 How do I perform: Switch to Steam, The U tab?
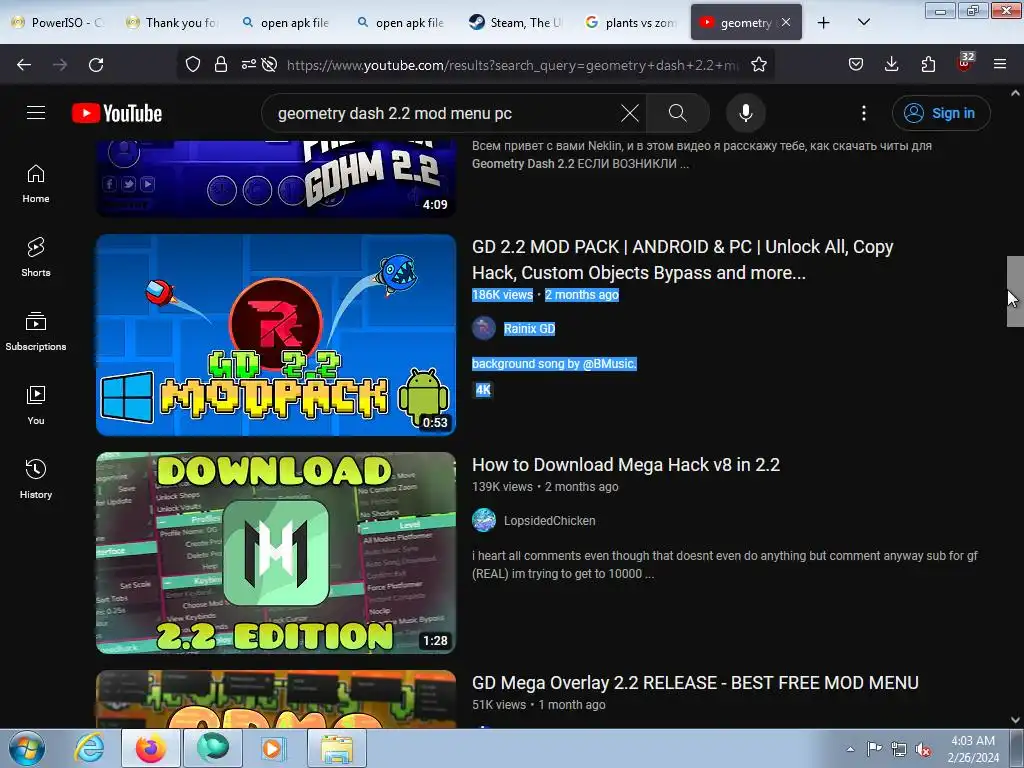pos(517,23)
